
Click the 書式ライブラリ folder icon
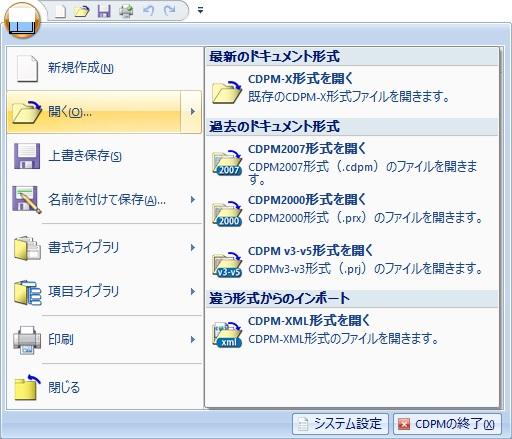tap(27, 248)
